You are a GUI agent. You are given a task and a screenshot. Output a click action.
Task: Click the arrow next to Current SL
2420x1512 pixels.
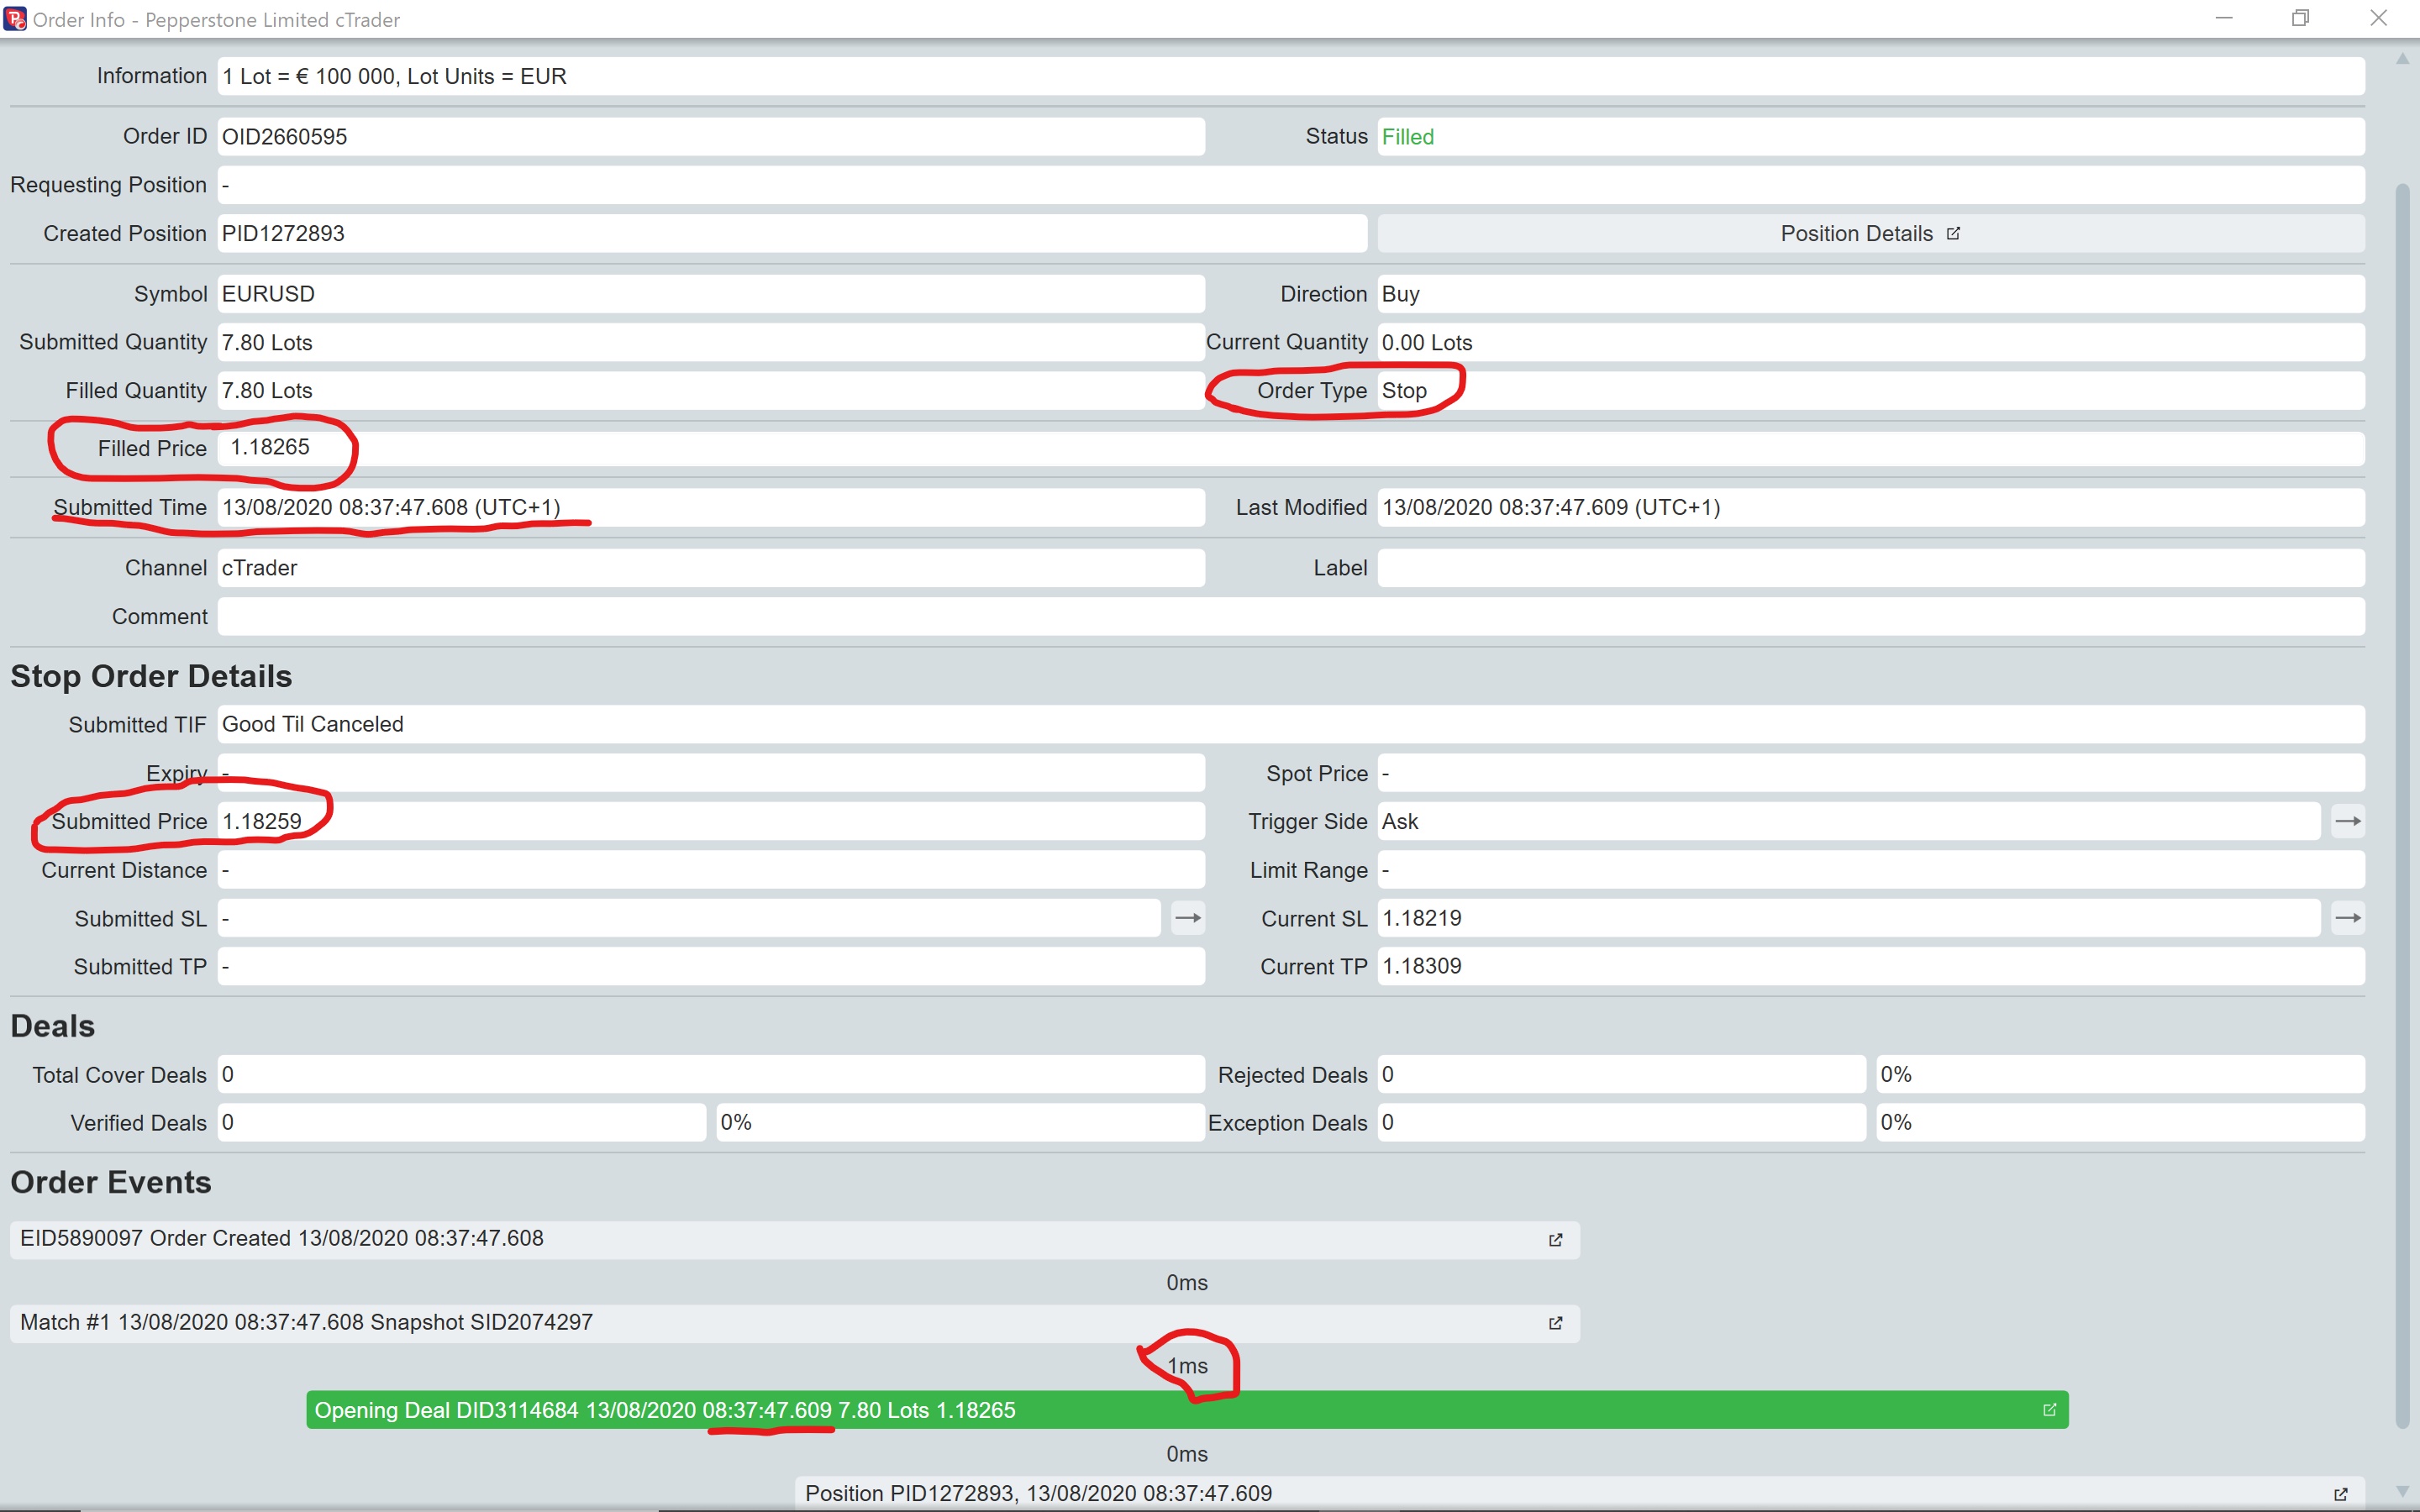click(x=2347, y=918)
